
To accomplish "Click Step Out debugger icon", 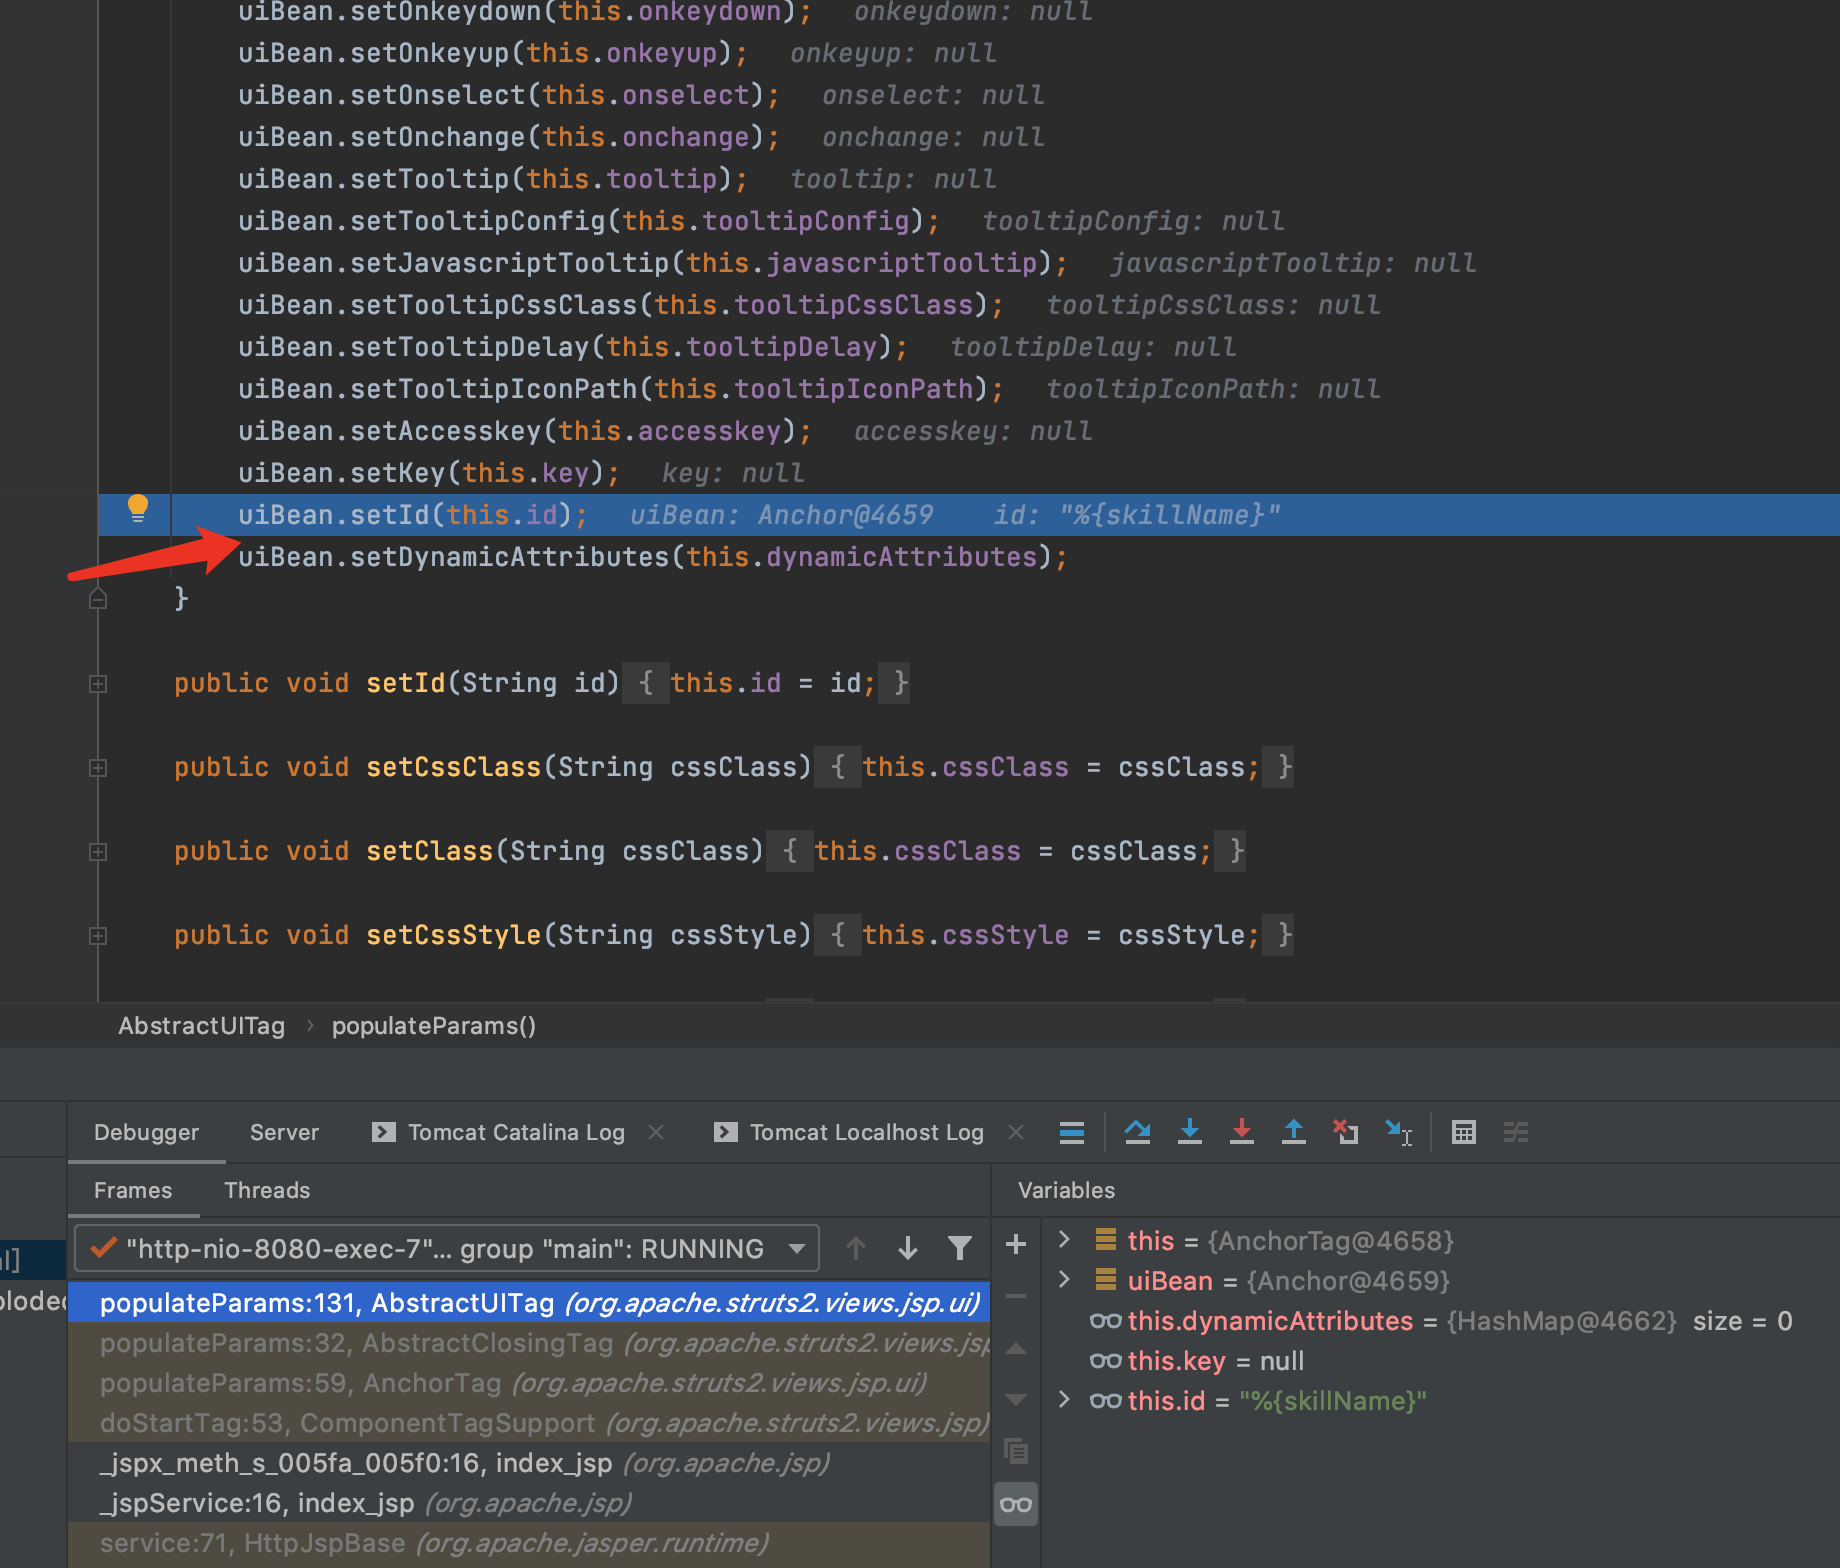I will (1294, 1132).
